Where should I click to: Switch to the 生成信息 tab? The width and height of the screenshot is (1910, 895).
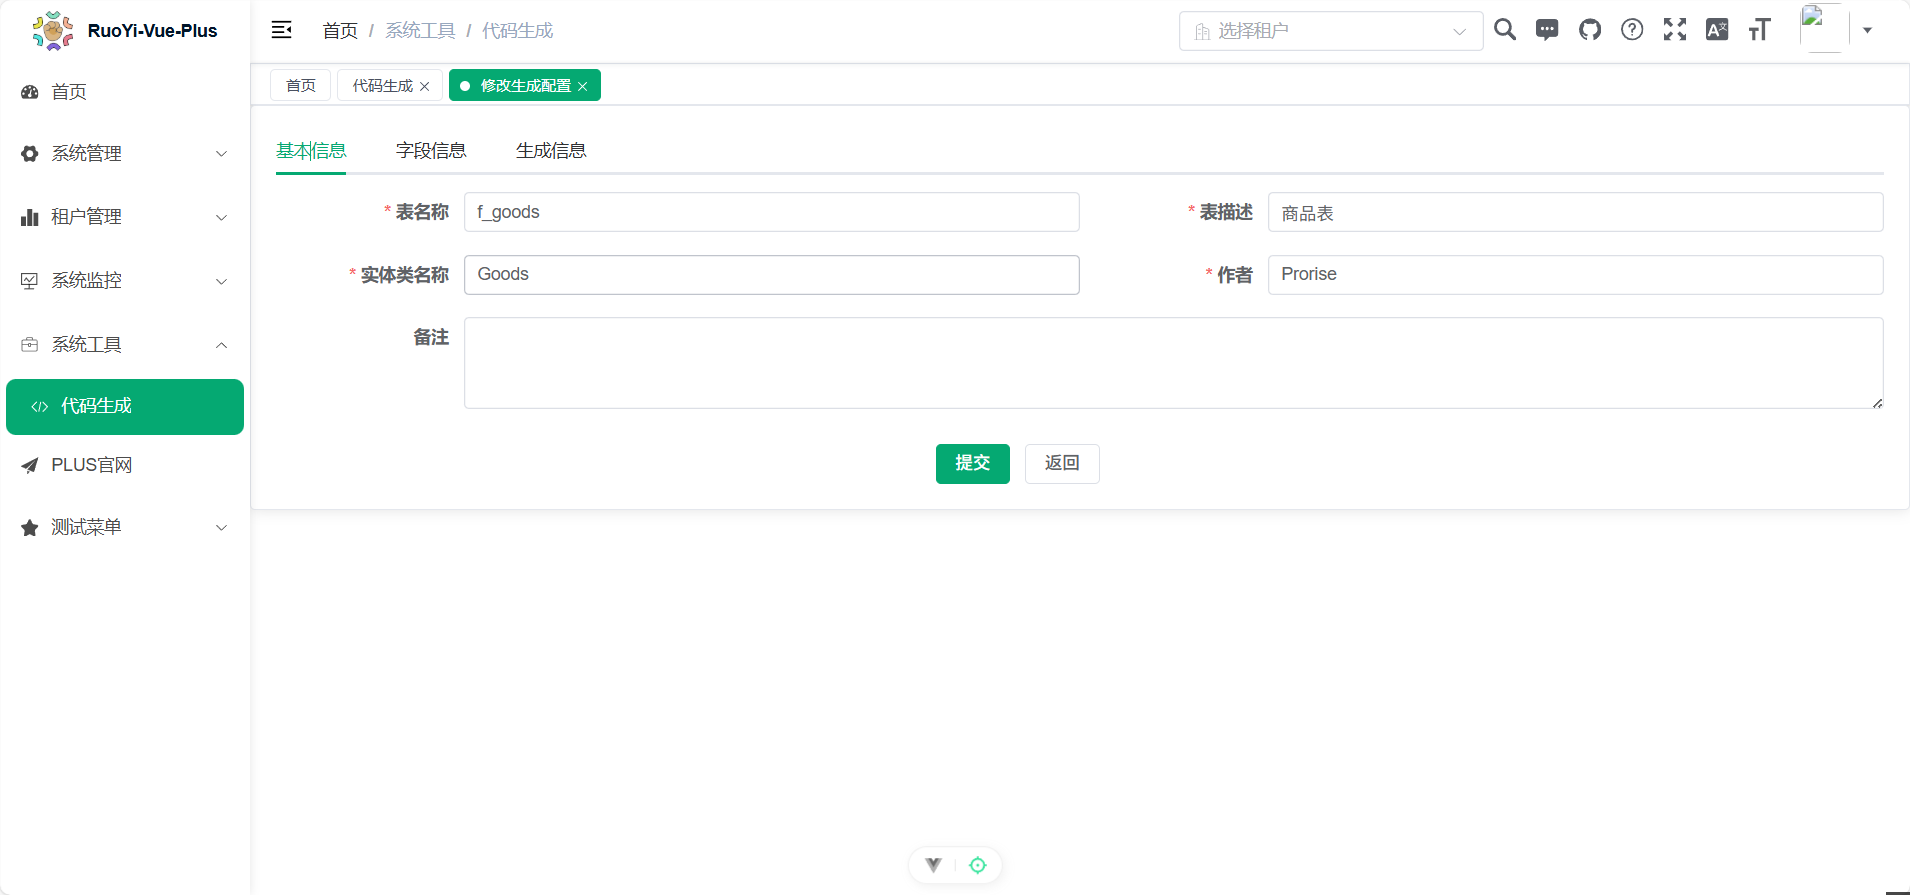551,151
